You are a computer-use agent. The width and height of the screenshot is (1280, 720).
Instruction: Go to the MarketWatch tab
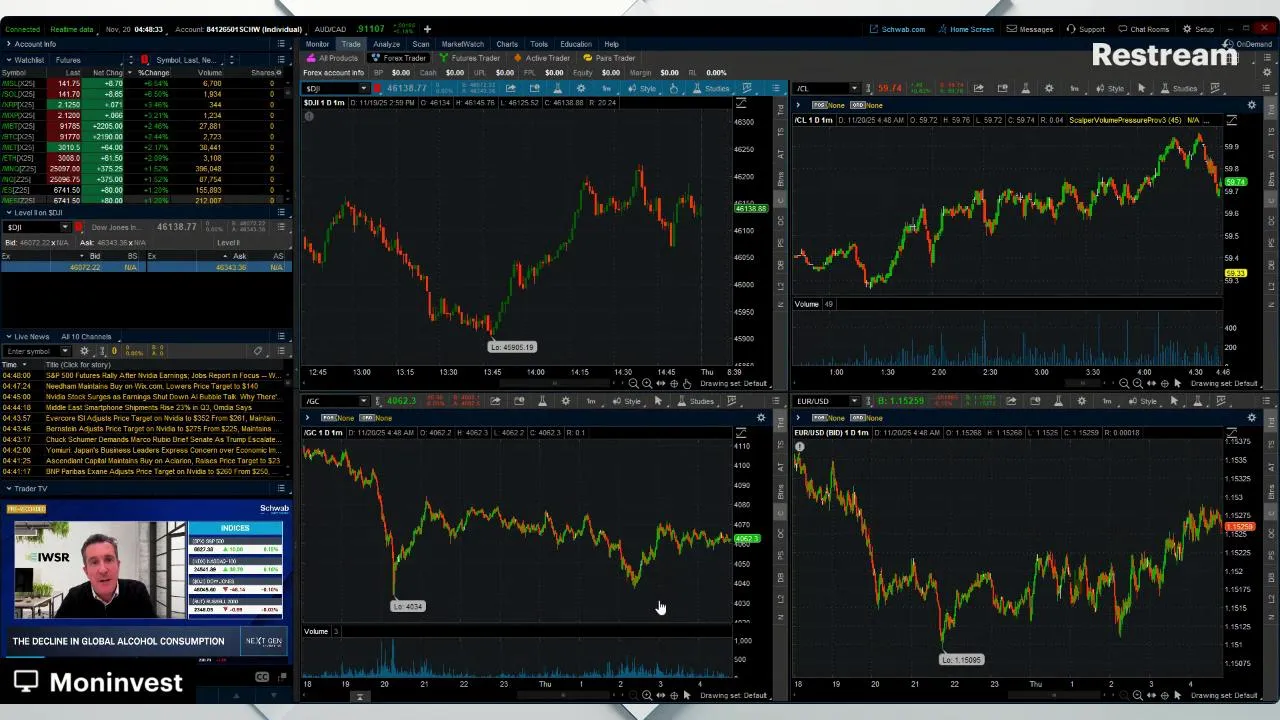pos(462,44)
